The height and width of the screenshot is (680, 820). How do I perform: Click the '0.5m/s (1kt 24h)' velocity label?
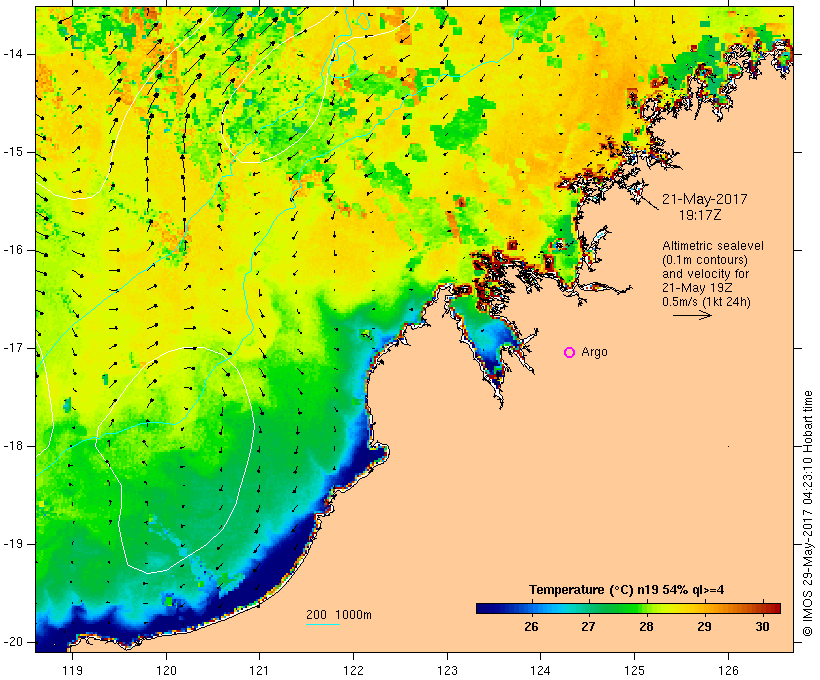706,302
